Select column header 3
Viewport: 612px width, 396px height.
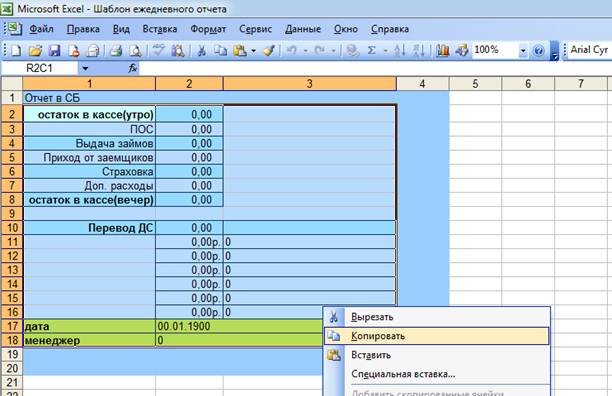pos(310,83)
